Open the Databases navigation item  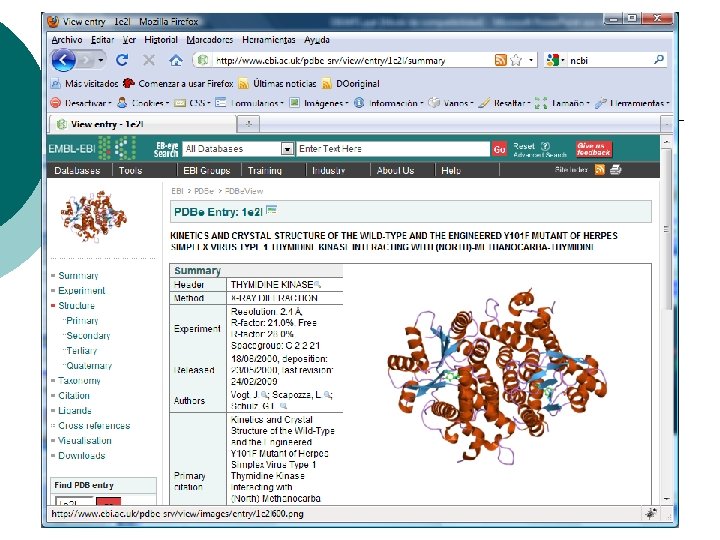pos(77,170)
